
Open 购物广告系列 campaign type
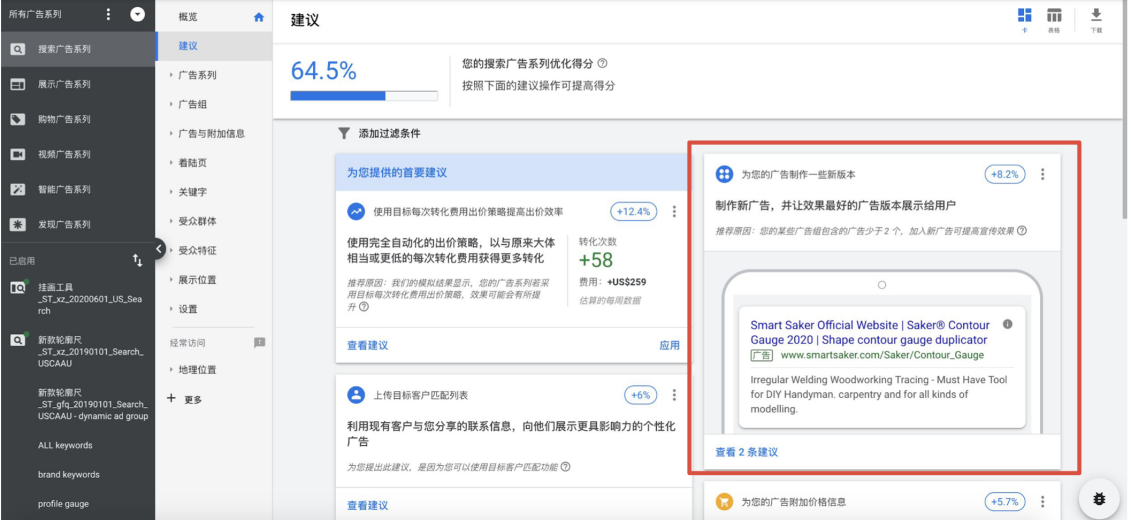pos(64,119)
